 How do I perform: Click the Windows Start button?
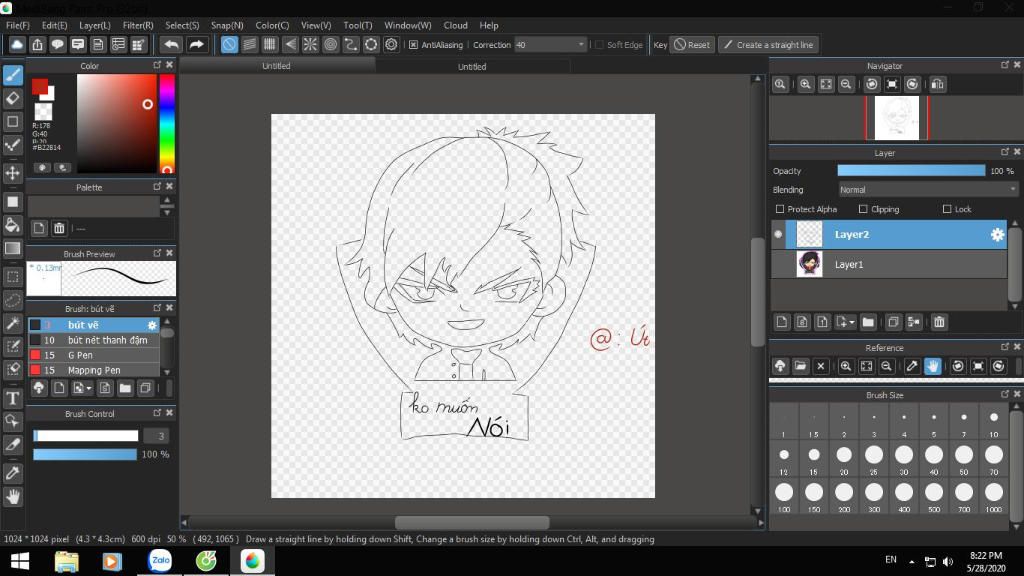coord(20,561)
